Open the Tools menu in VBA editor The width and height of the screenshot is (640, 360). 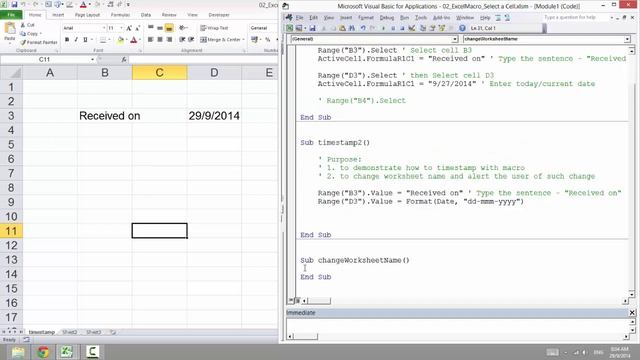click(421, 18)
